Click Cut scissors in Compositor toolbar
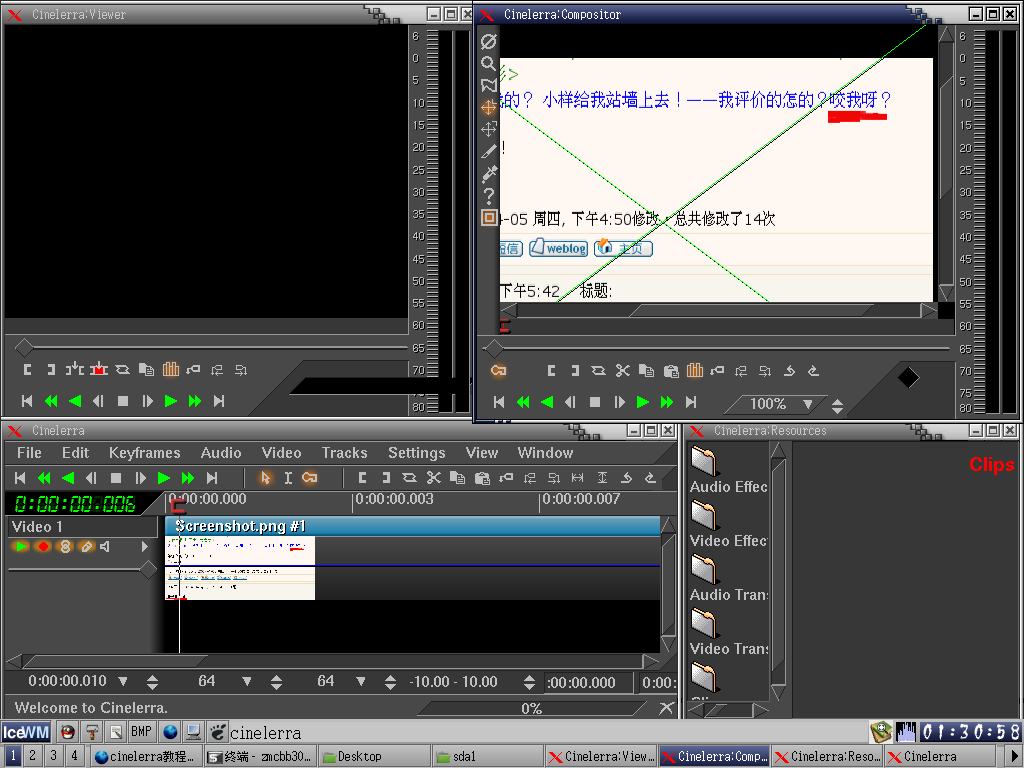 pos(622,371)
